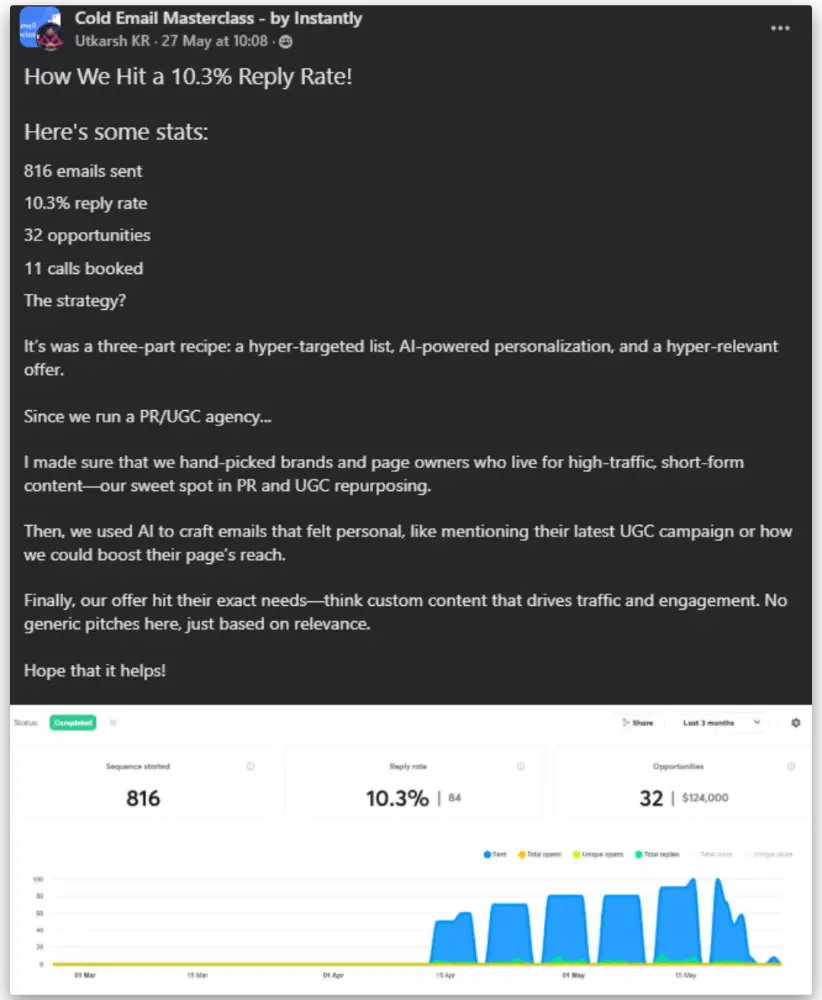
Task: Click the Share button on the dashboard
Action: (x=637, y=722)
